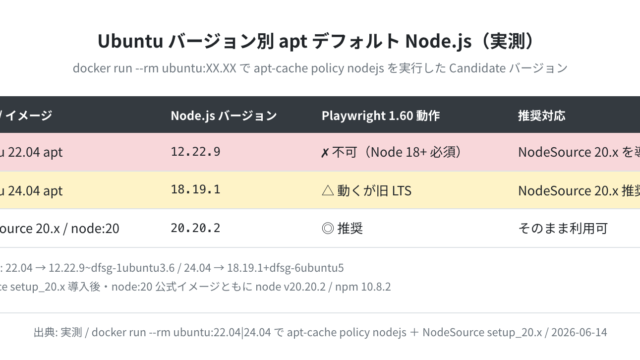Click the 22.04 apt row label
The image size is (640, 360).
tap(31, 152)
